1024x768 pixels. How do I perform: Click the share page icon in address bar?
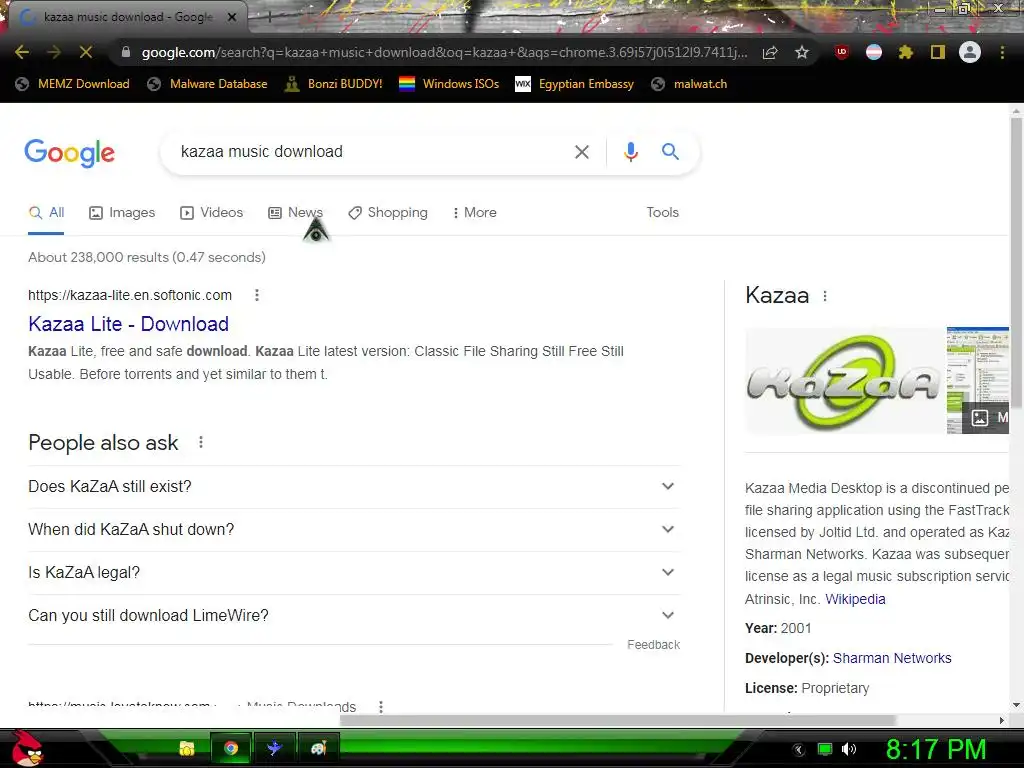[770, 52]
